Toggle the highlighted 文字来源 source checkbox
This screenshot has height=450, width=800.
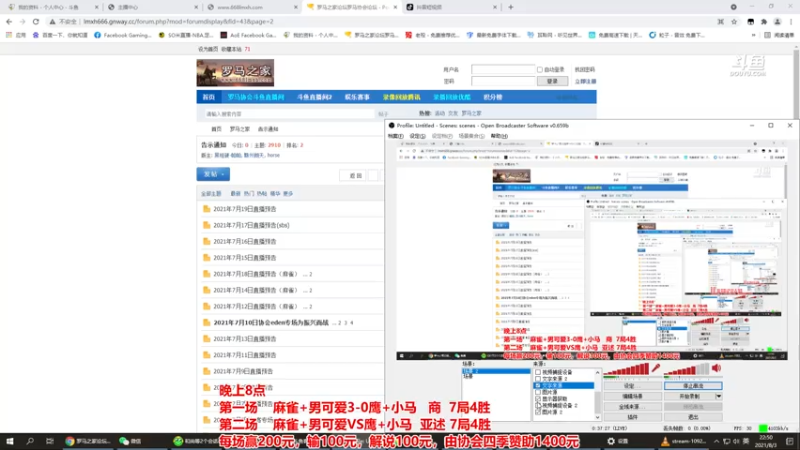(x=538, y=386)
